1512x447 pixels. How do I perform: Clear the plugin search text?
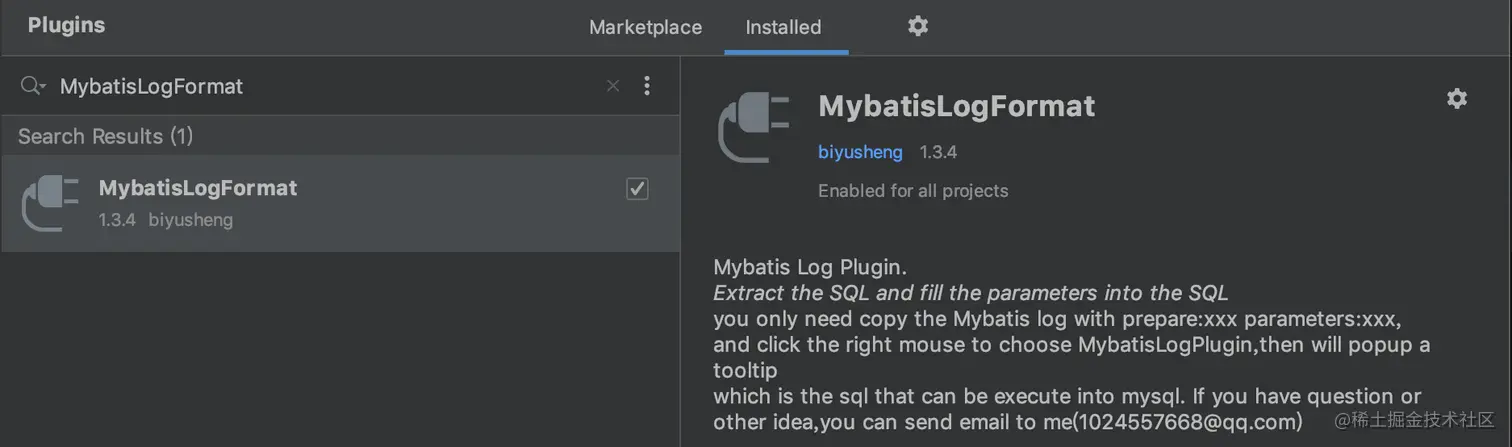coord(613,86)
